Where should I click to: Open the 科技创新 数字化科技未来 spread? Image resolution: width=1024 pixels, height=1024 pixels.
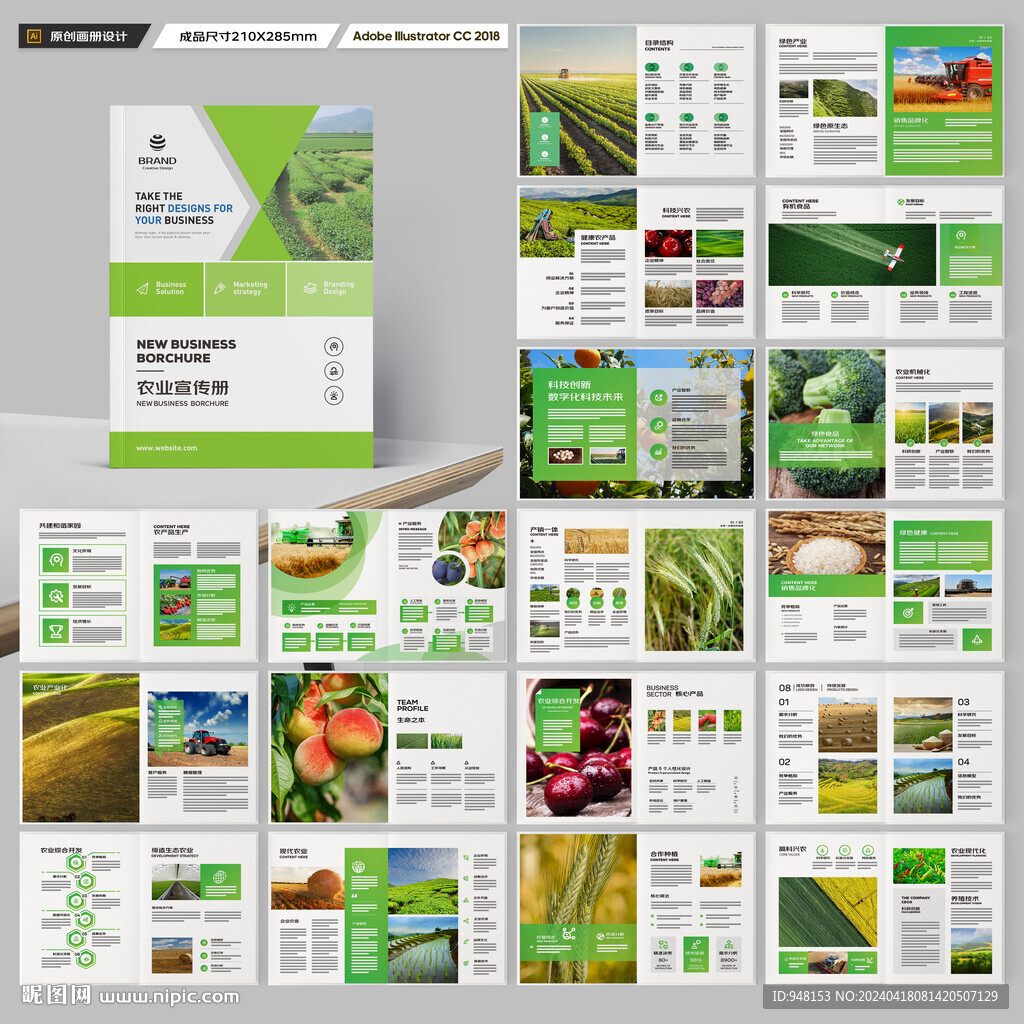point(636,423)
